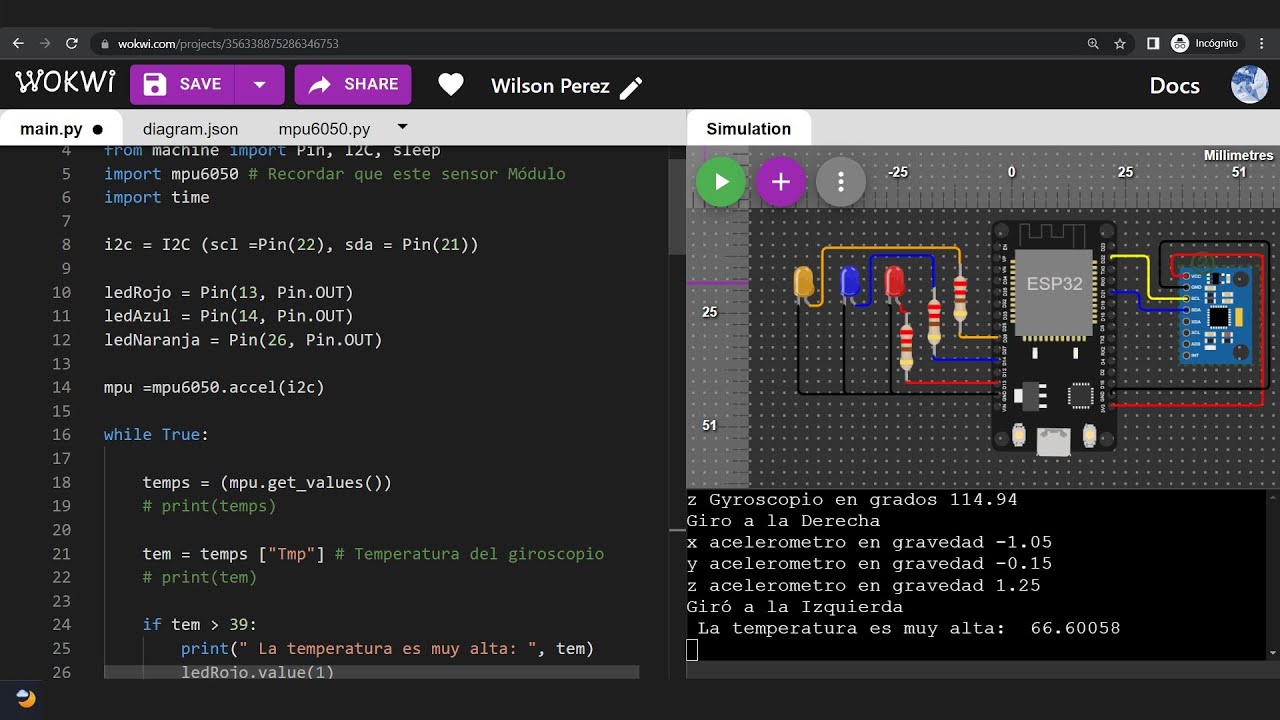Viewport: 1280px width, 720px height.
Task: Open the file tabs dropdown arrow
Action: [x=403, y=127]
